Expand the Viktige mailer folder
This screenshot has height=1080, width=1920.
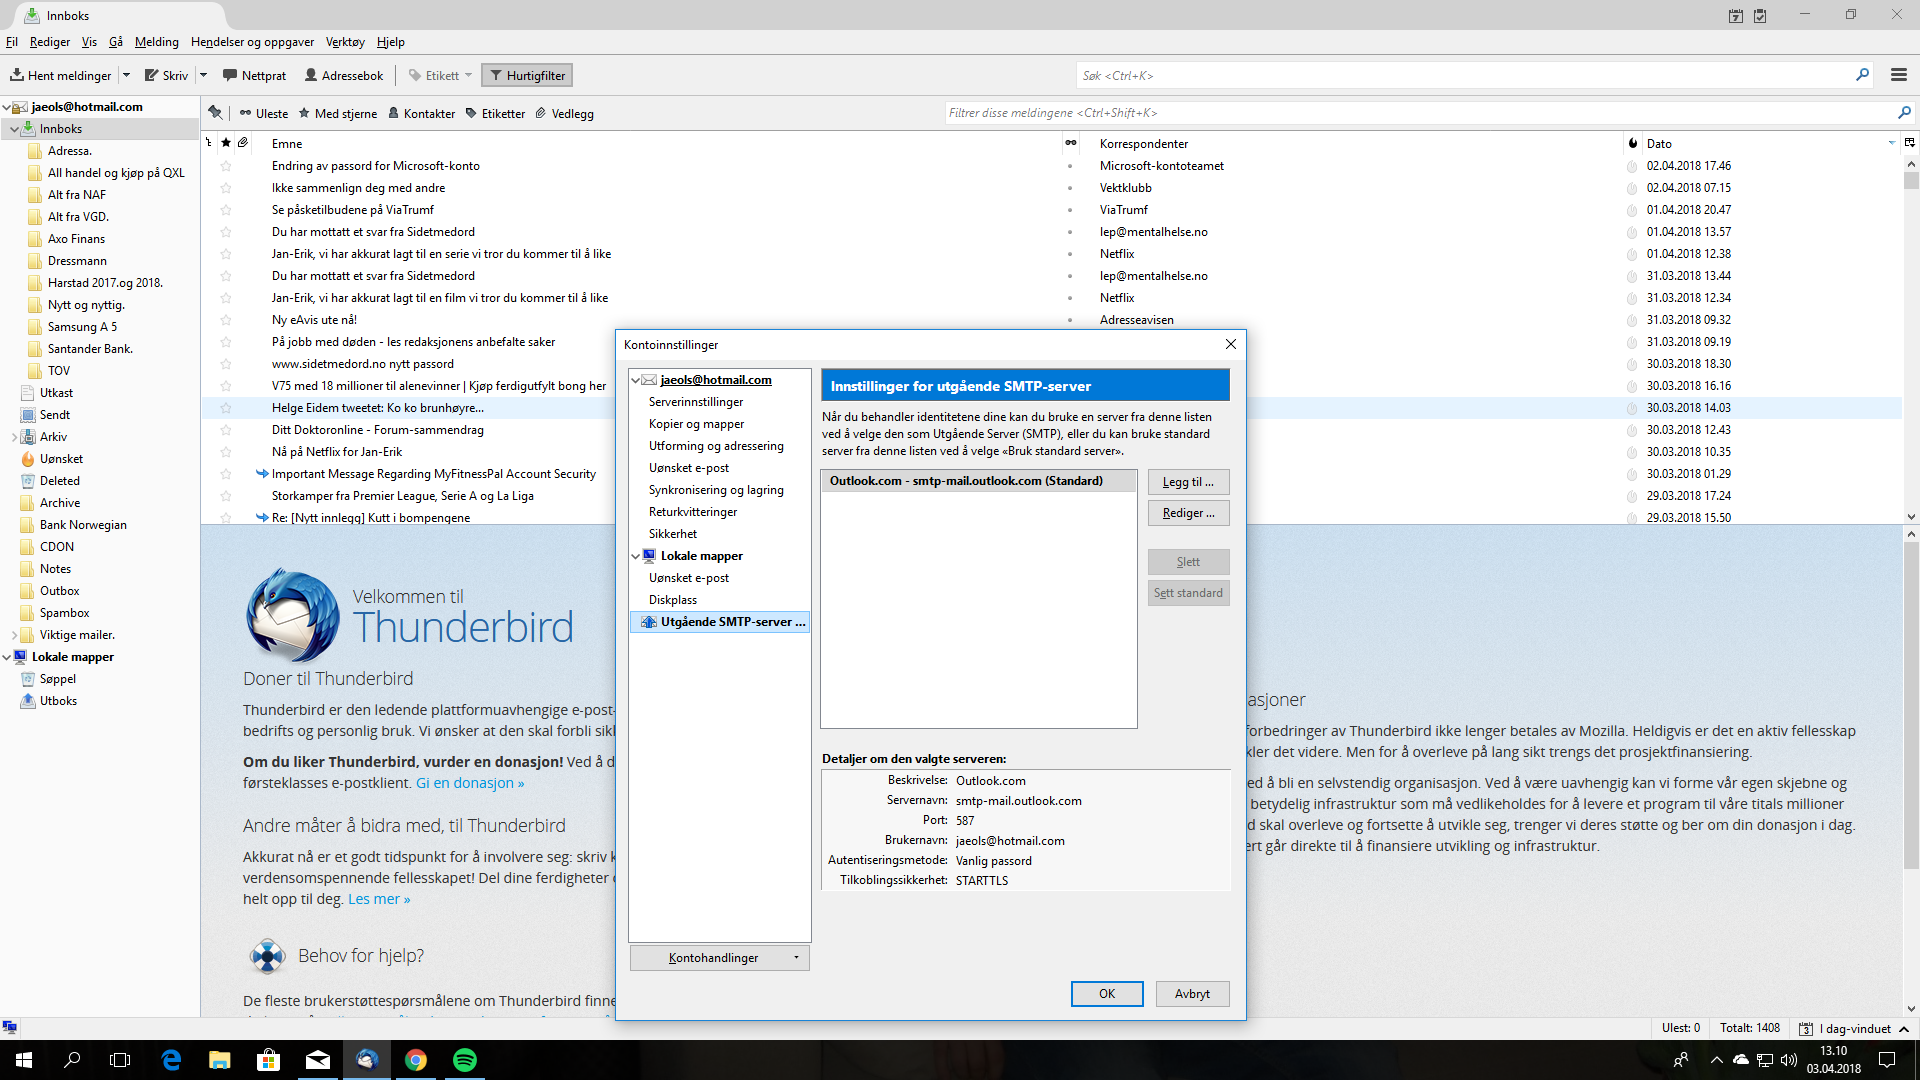(x=14, y=635)
